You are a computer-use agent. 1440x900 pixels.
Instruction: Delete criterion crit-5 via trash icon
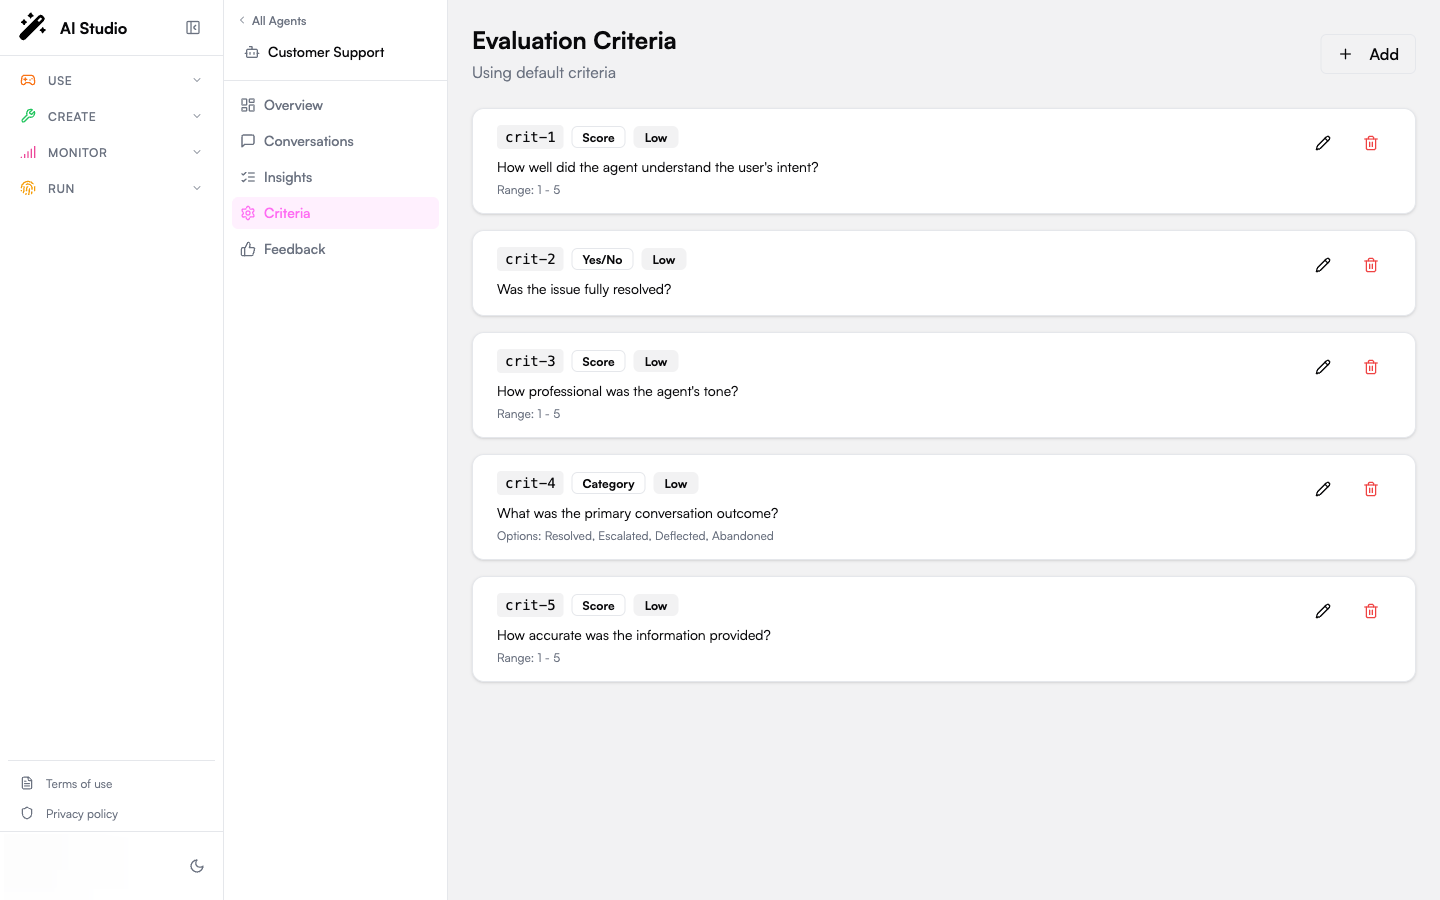coord(1371,611)
